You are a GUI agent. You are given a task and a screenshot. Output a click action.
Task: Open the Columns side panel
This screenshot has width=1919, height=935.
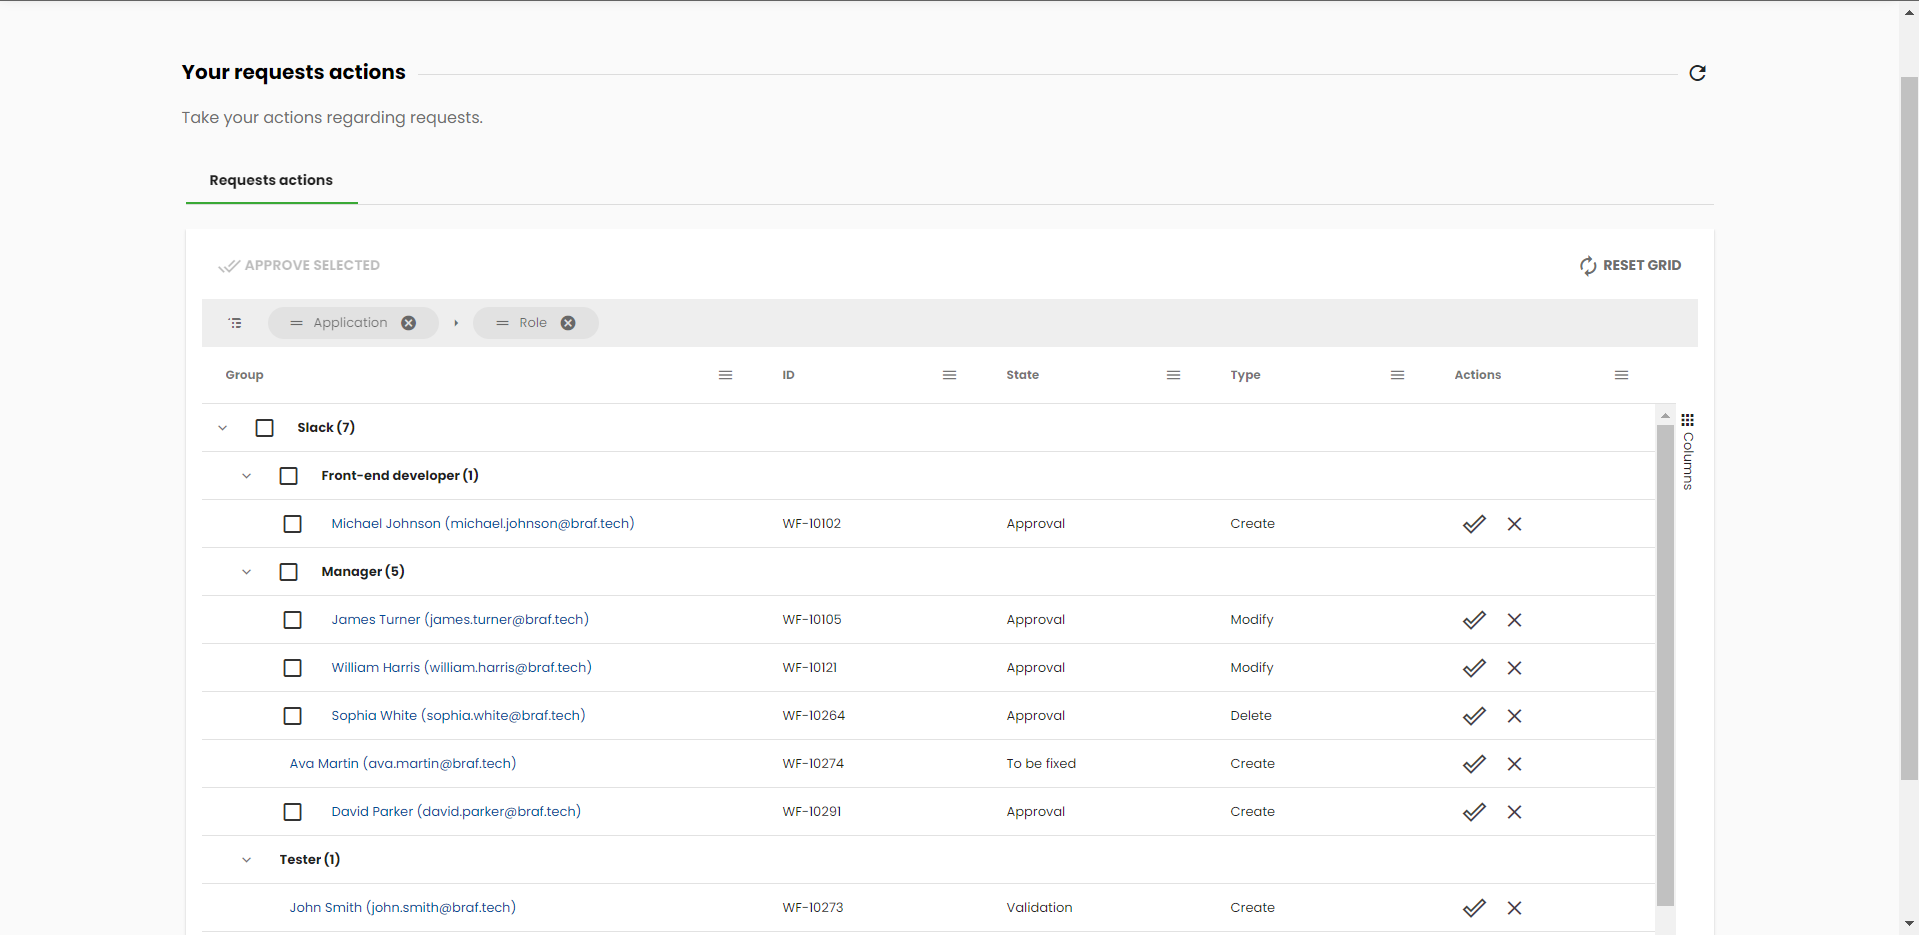click(x=1688, y=452)
